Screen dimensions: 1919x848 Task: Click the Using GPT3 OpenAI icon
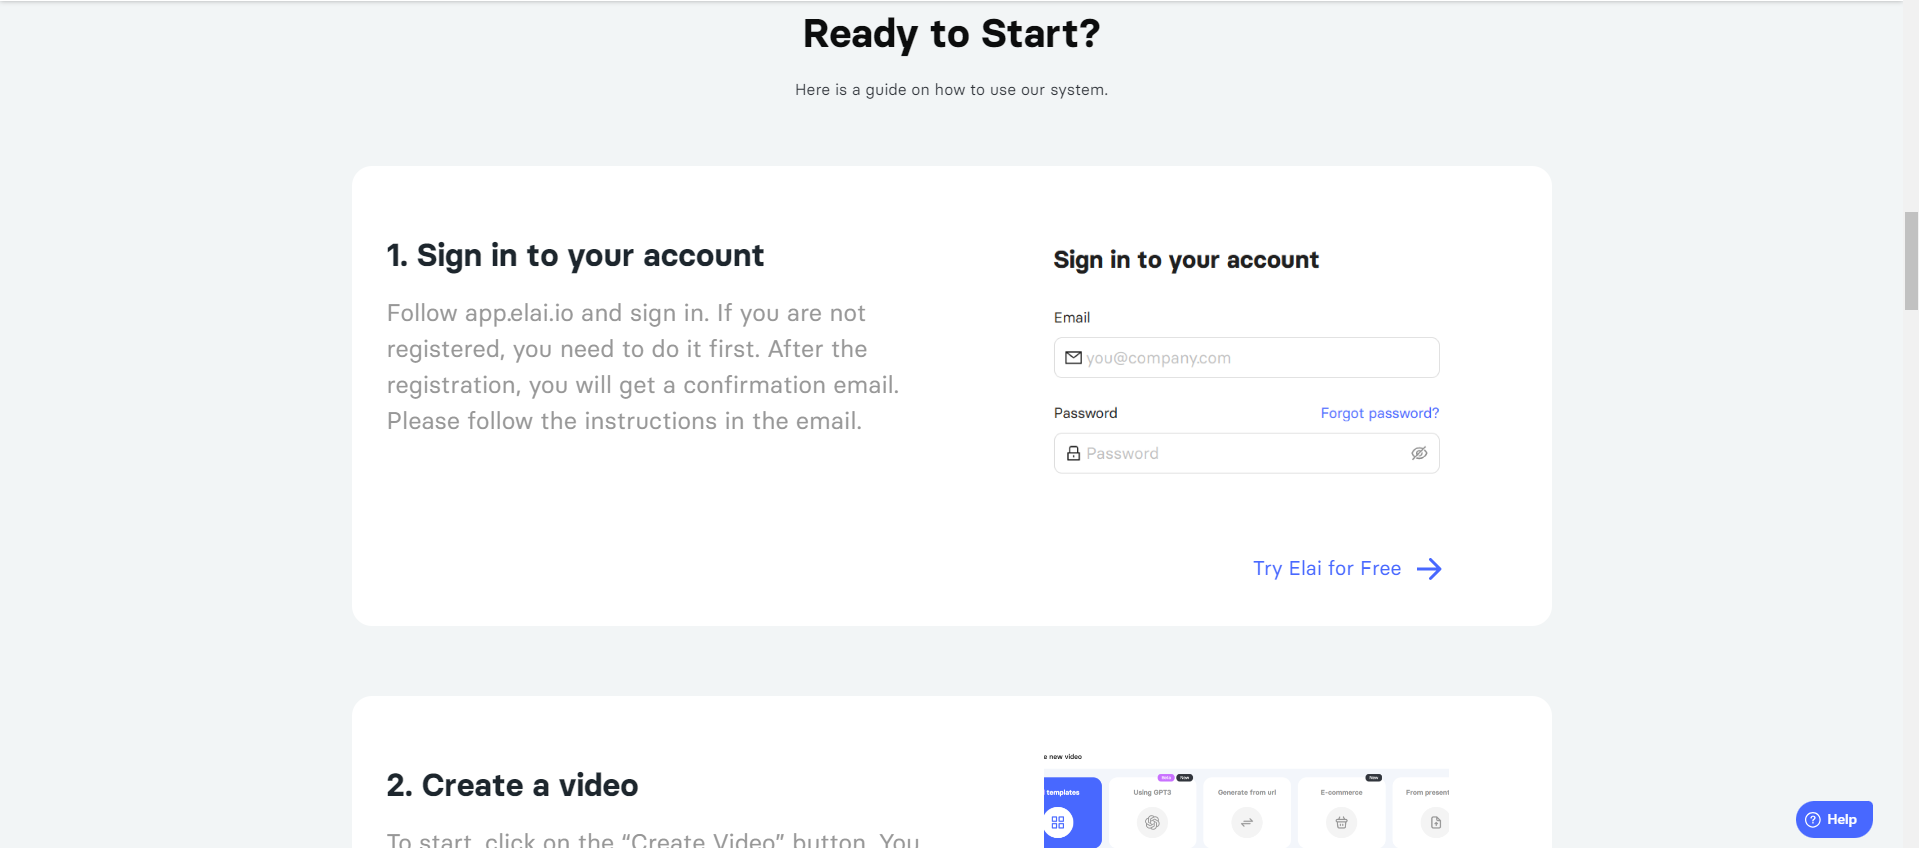tap(1152, 822)
